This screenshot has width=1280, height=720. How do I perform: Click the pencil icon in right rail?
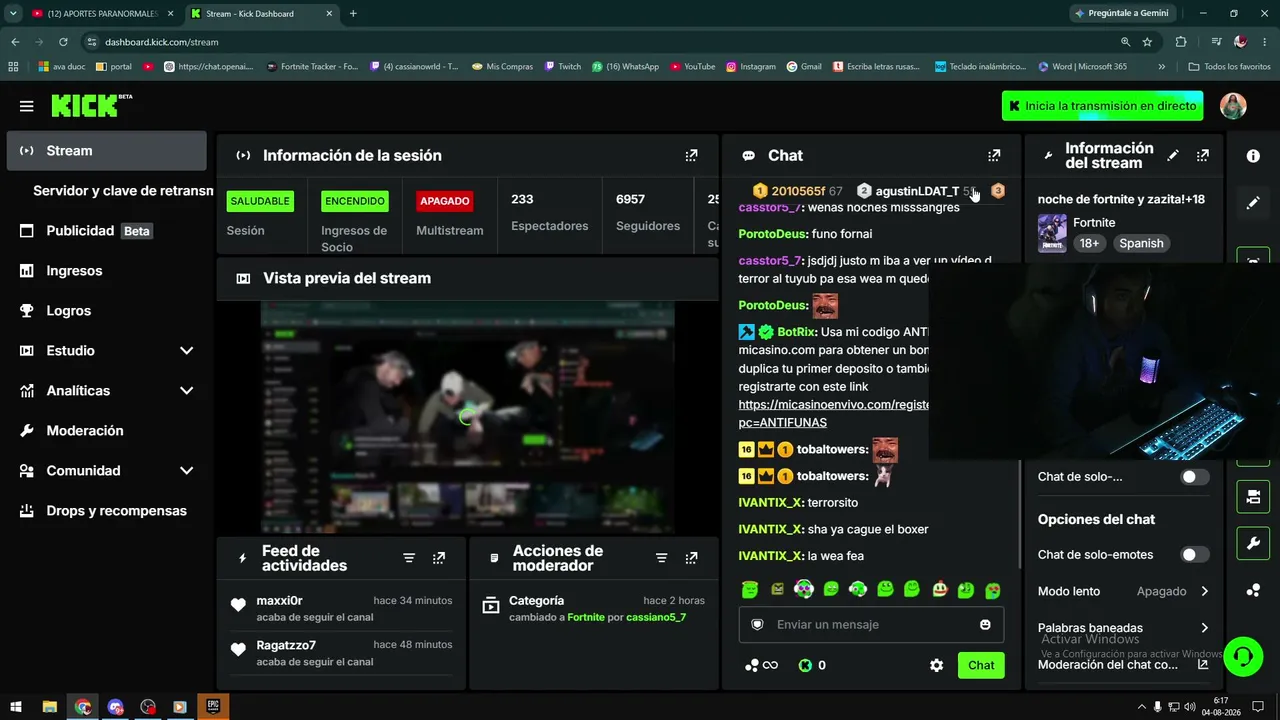1253,202
